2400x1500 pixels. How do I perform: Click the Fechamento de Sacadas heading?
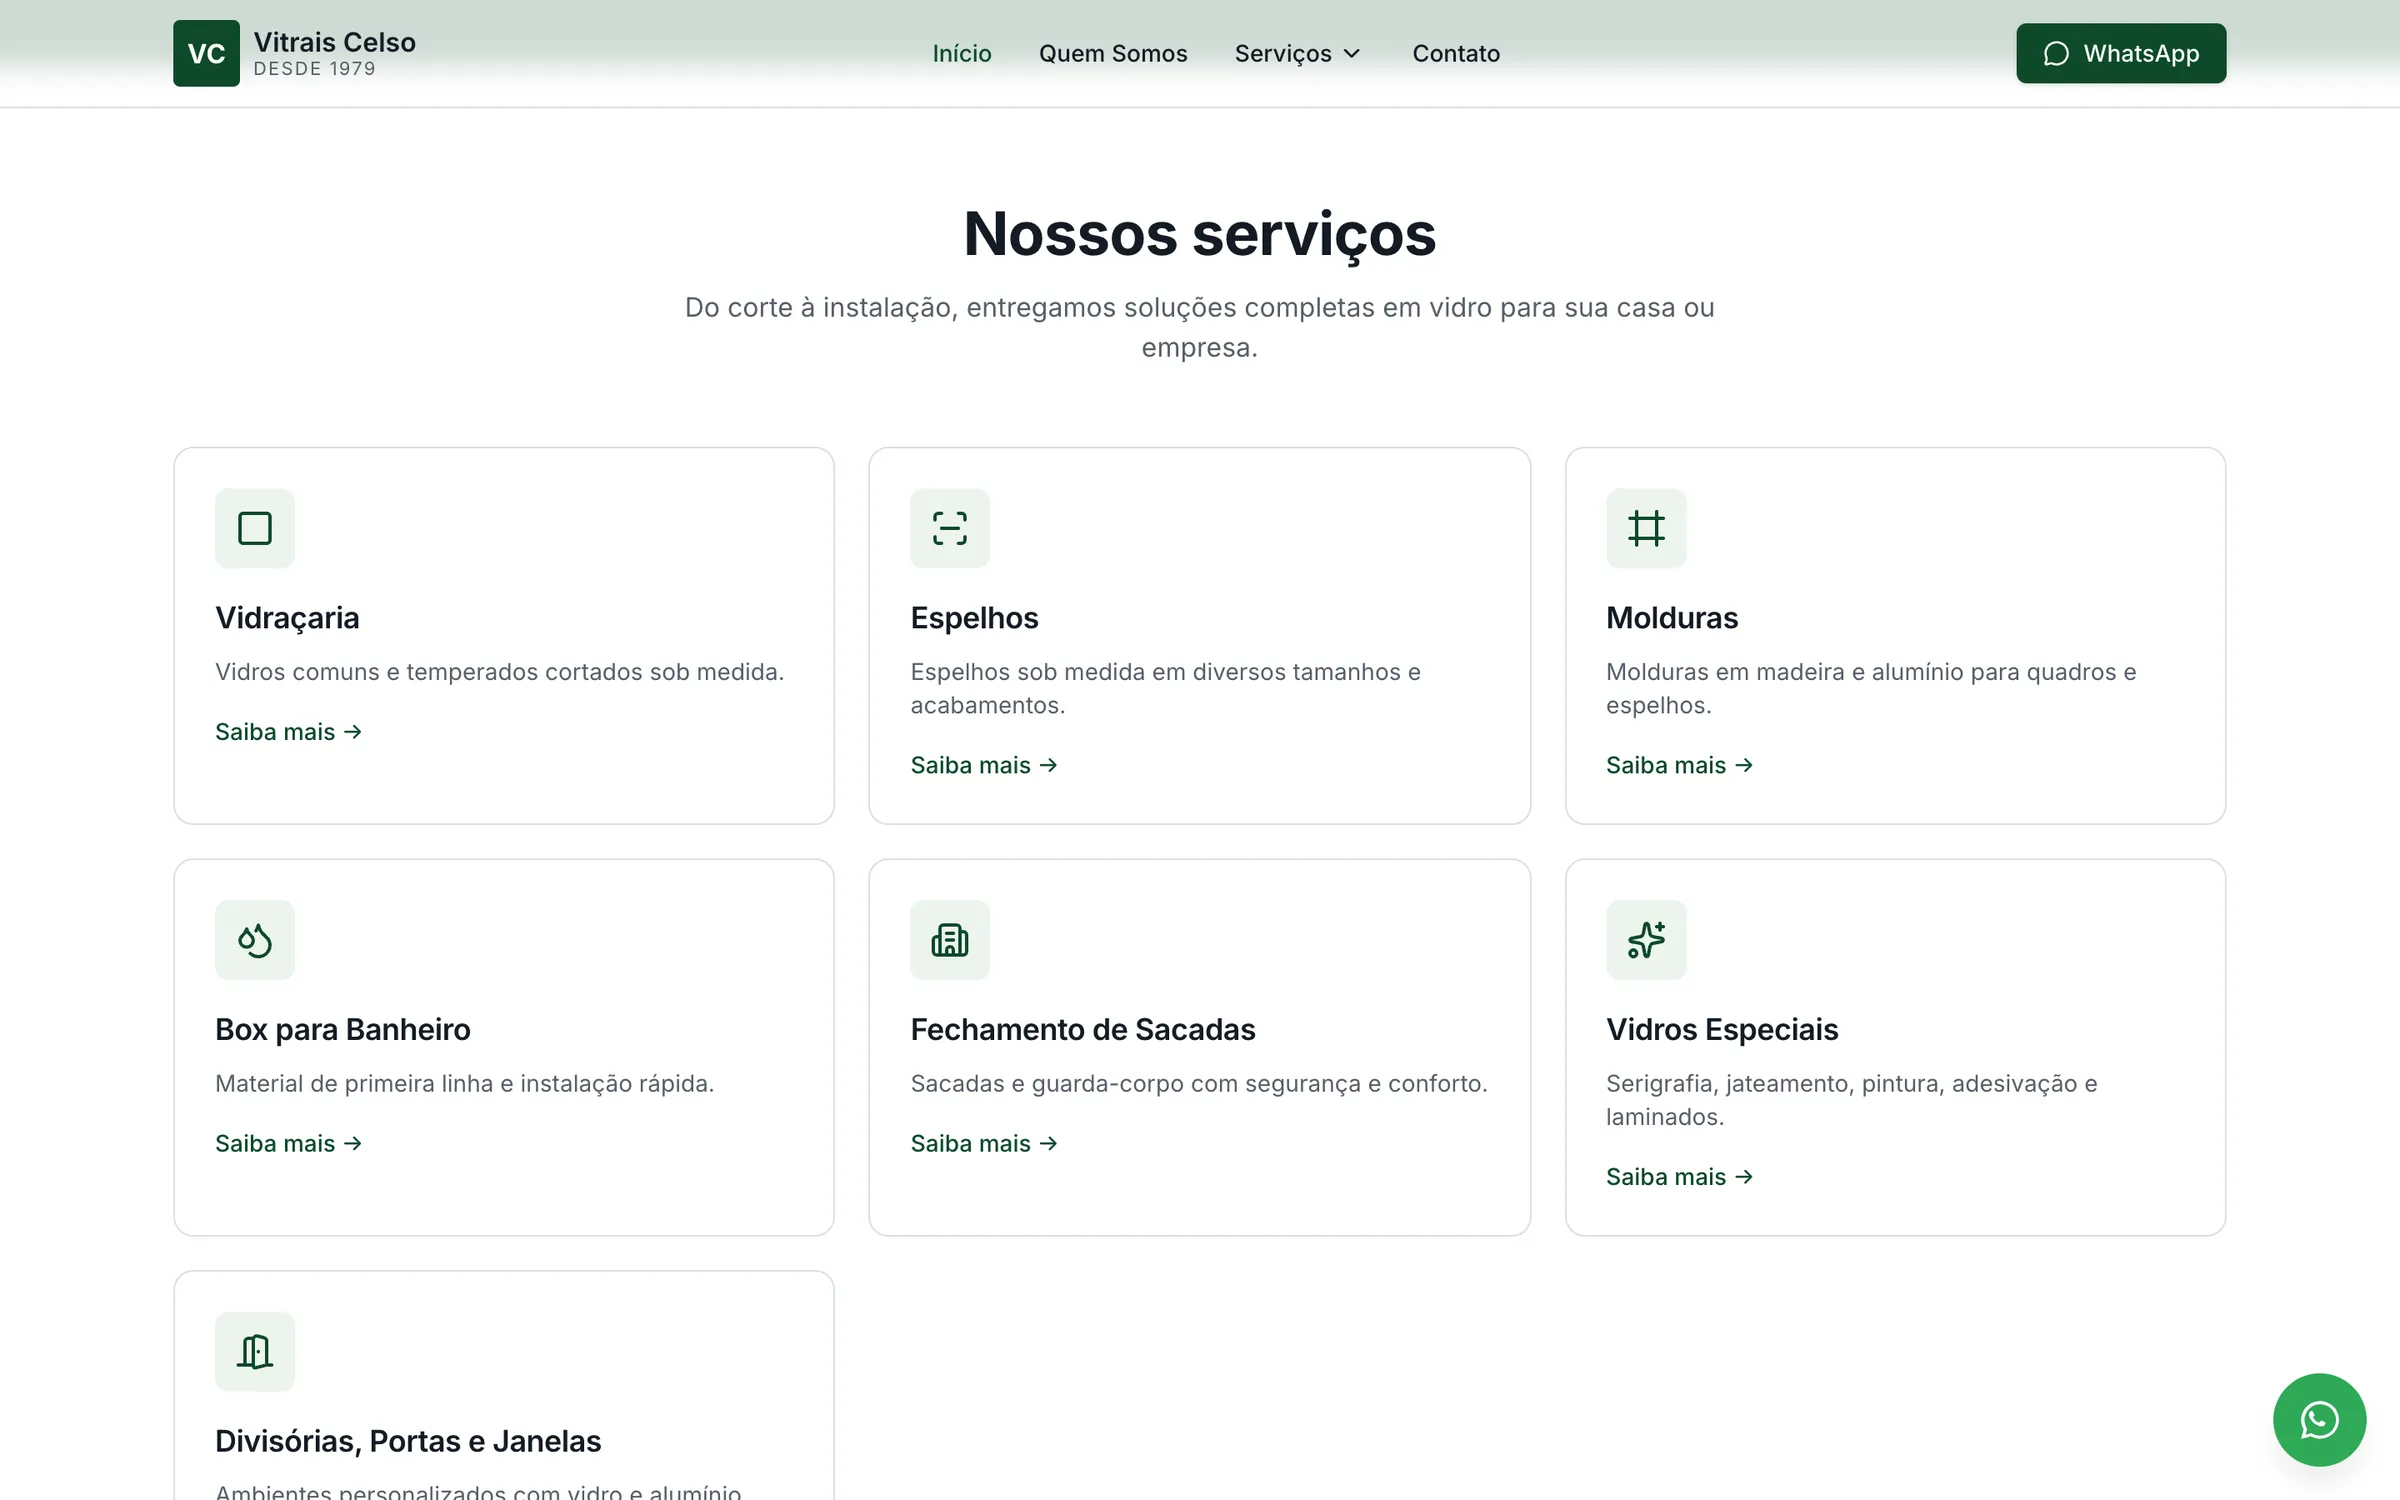tap(1083, 1029)
